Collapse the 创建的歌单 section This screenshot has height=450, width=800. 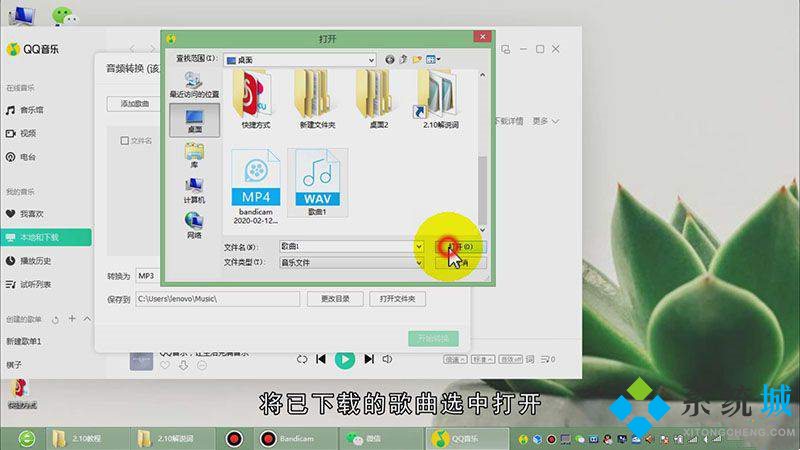pos(87,319)
